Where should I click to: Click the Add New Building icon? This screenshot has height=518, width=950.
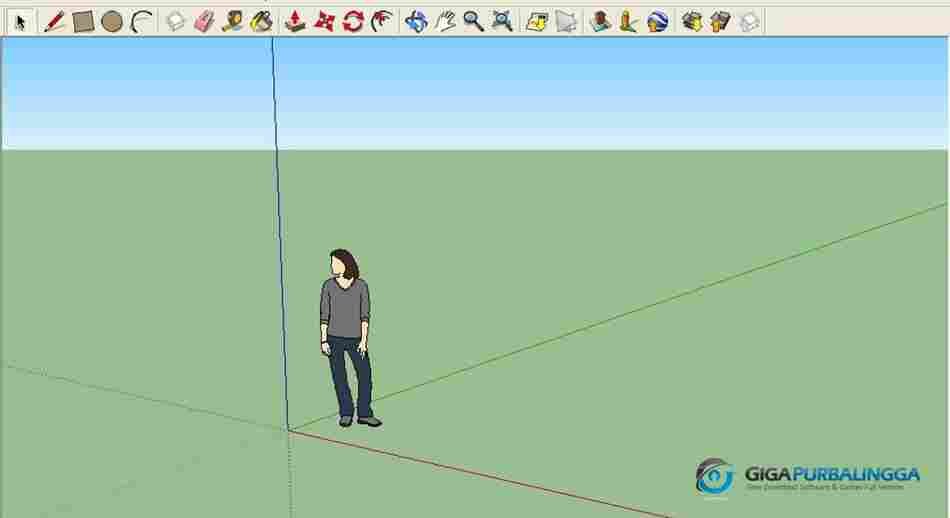click(600, 22)
